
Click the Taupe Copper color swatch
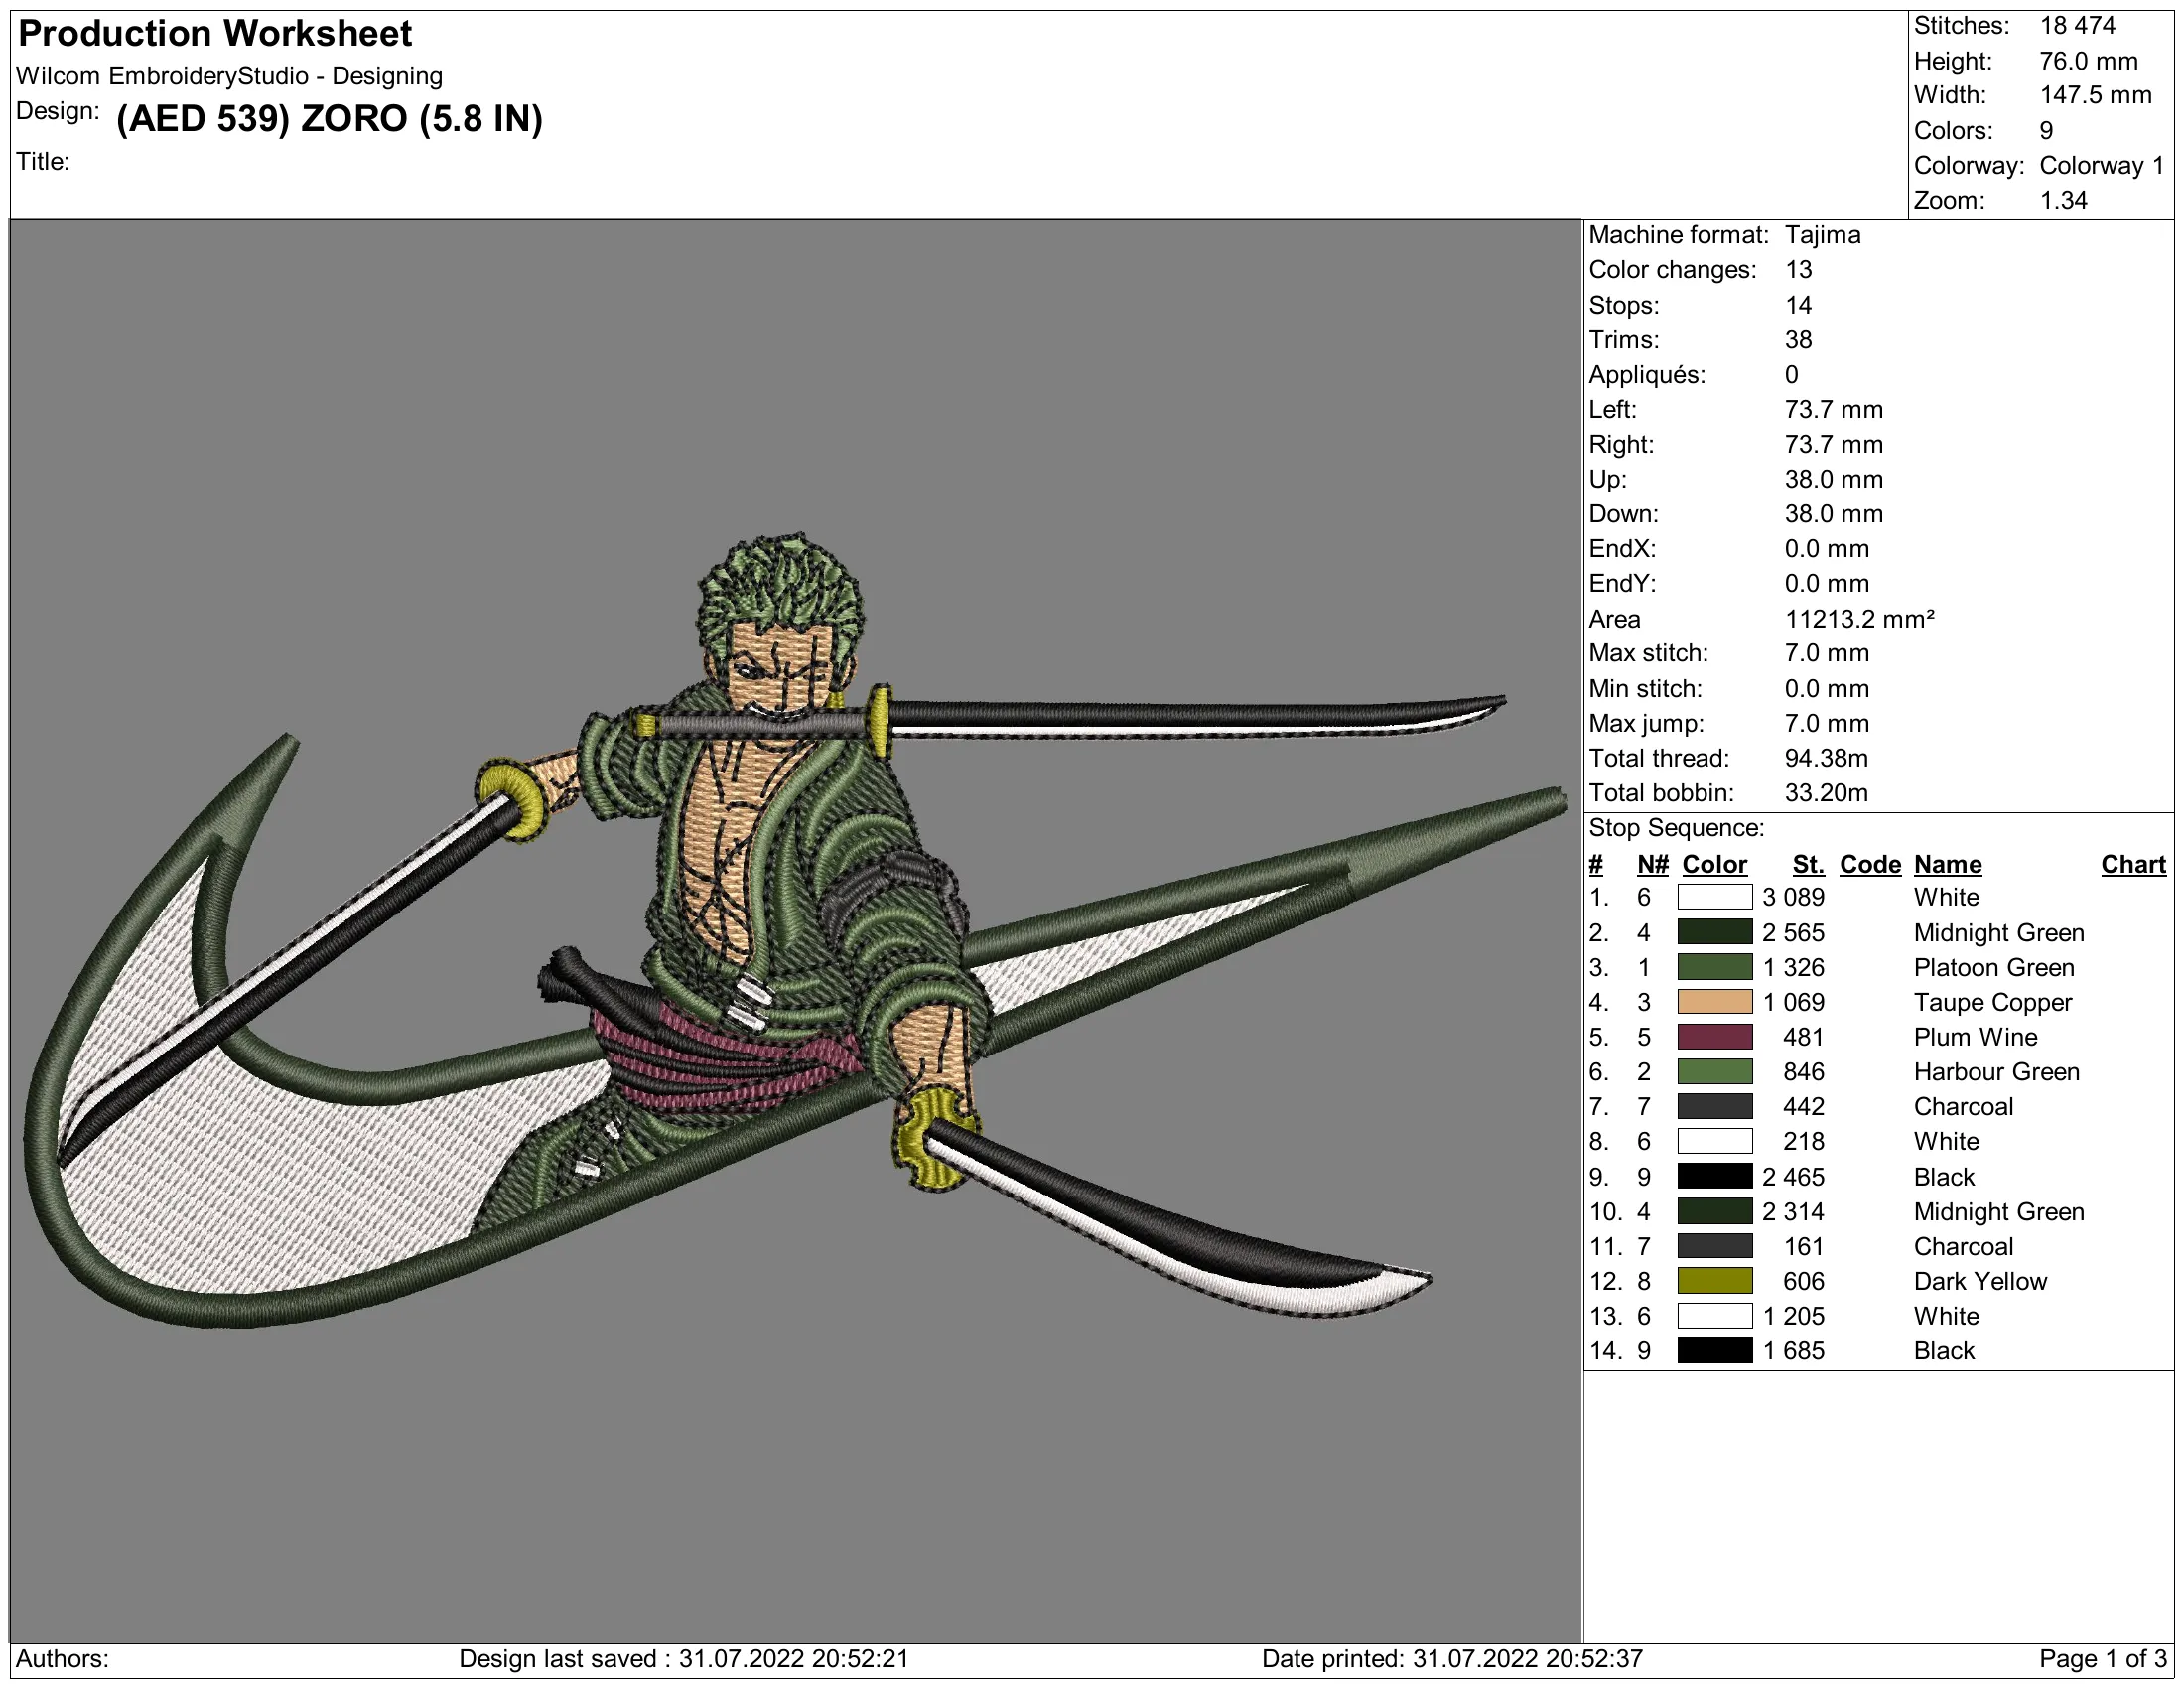[x=1714, y=1002]
